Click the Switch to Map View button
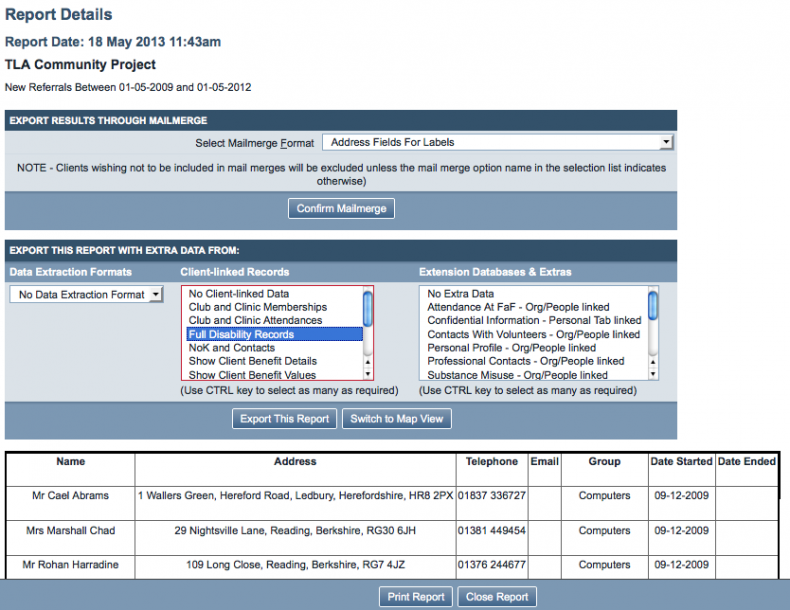 (397, 419)
